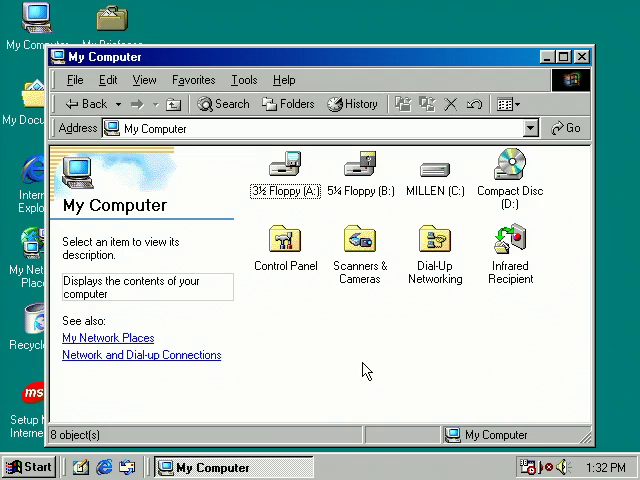
Task: Open the Tools menu
Action: (244, 80)
